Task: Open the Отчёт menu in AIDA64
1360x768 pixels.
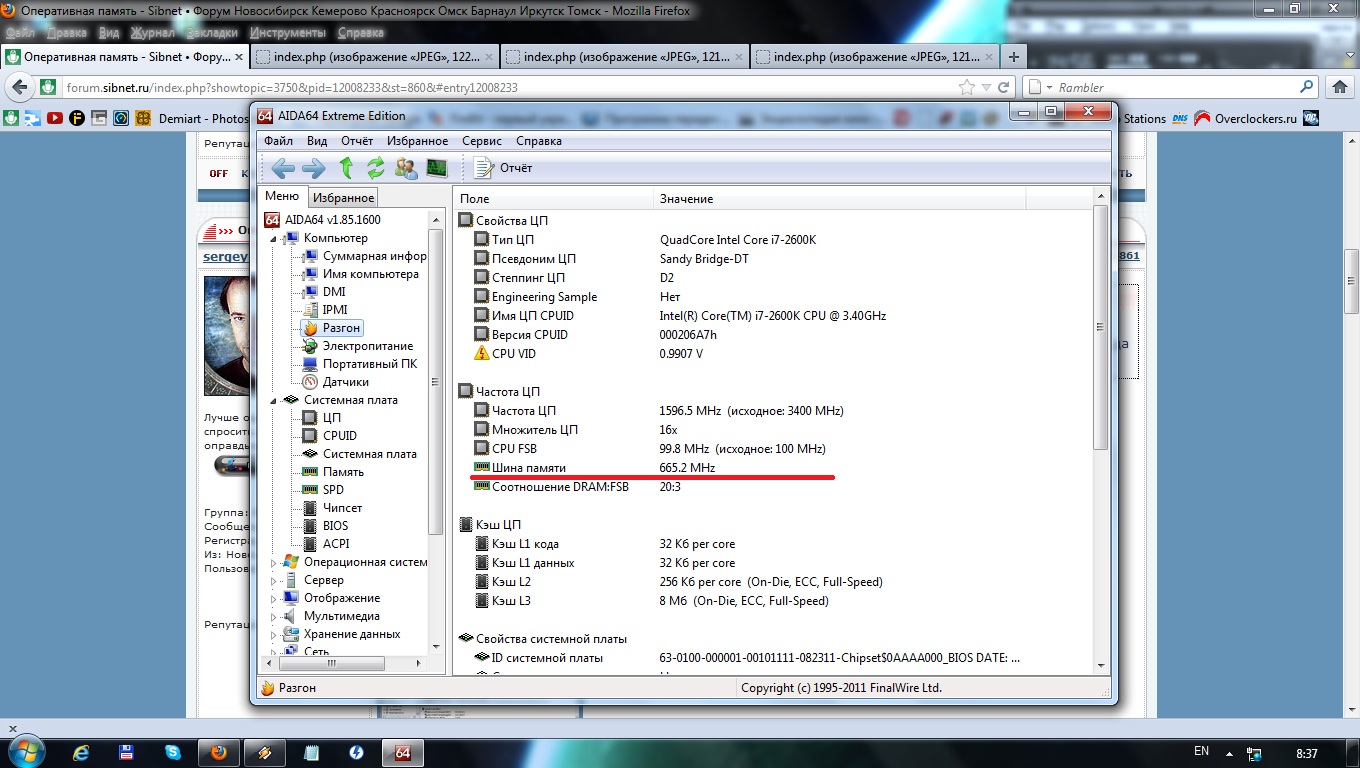Action: coord(357,141)
